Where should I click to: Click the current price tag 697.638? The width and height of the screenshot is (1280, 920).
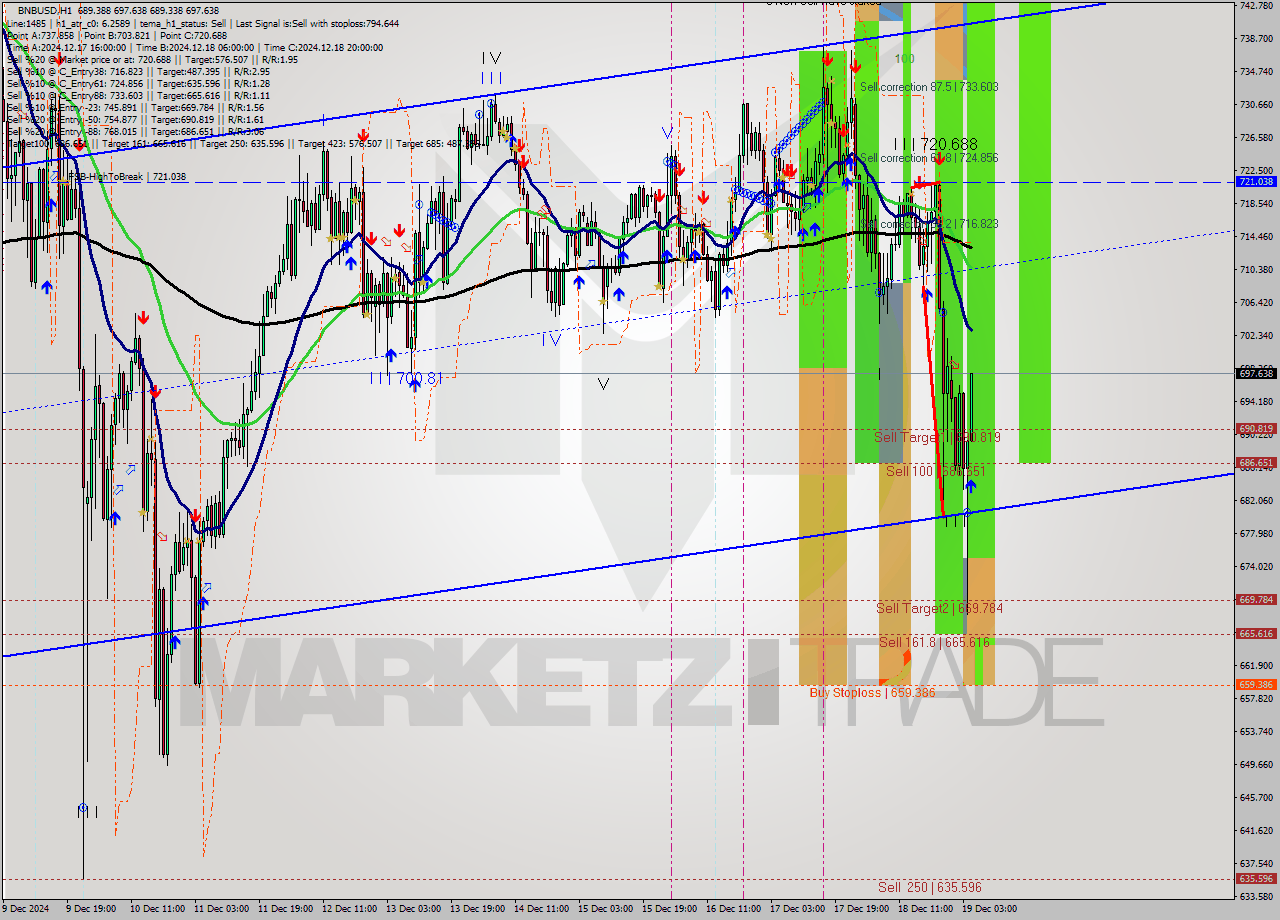coord(1256,373)
